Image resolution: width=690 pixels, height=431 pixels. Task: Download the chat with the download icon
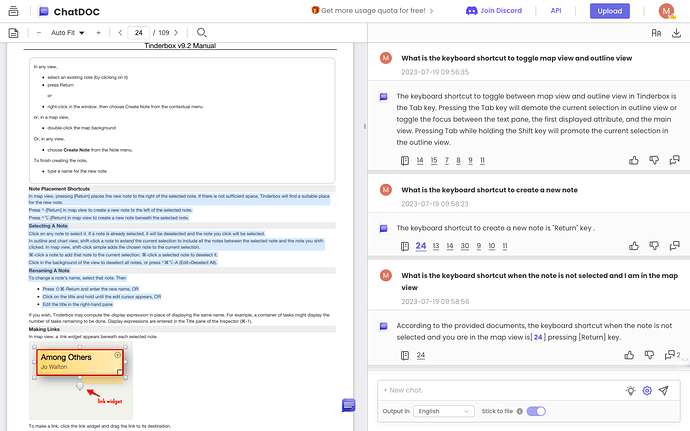pyautogui.click(x=676, y=33)
